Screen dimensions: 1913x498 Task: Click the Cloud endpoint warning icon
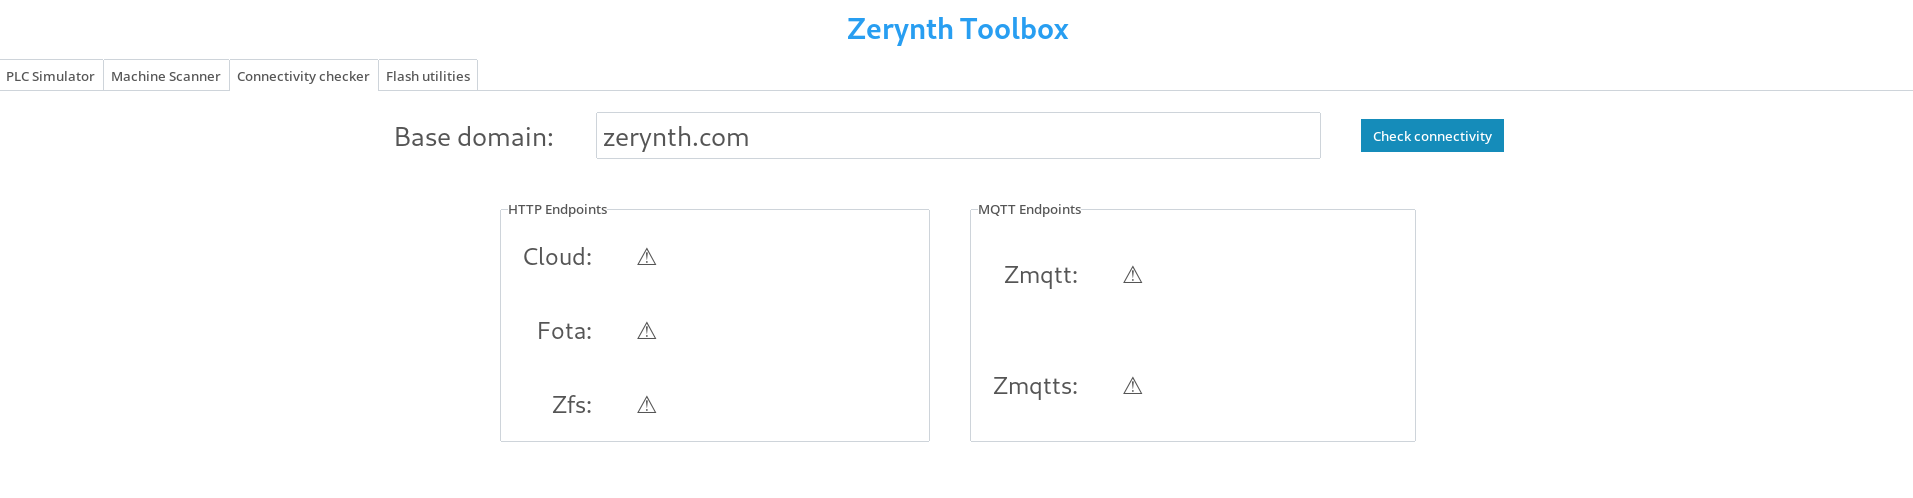(x=647, y=257)
